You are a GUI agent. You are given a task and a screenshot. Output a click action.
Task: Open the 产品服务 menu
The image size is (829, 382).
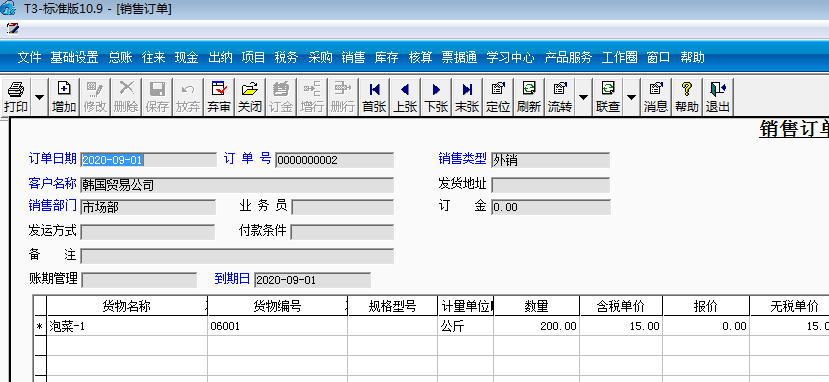[x=568, y=58]
